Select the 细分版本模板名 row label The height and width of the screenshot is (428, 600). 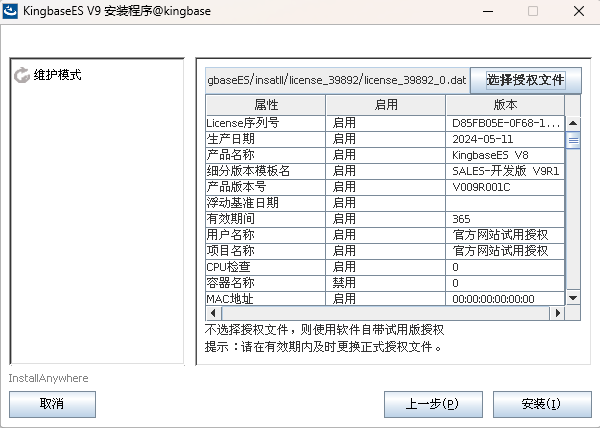248,171
